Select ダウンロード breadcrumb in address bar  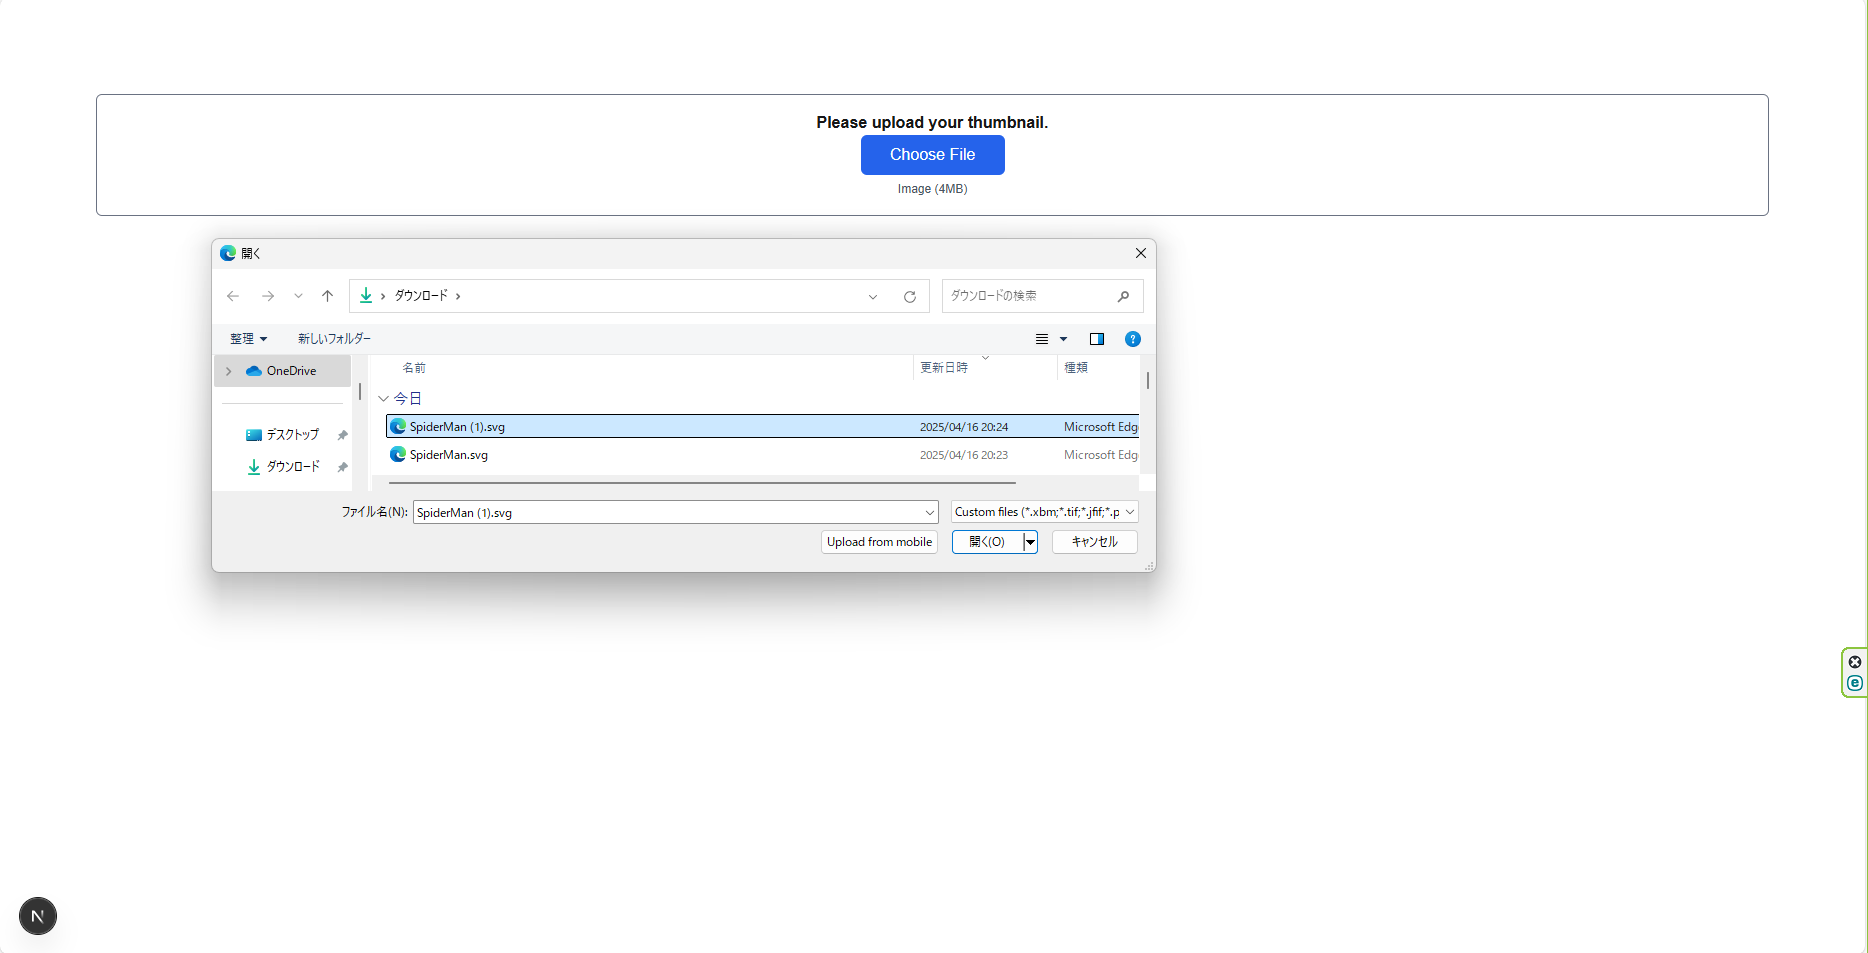pos(421,296)
